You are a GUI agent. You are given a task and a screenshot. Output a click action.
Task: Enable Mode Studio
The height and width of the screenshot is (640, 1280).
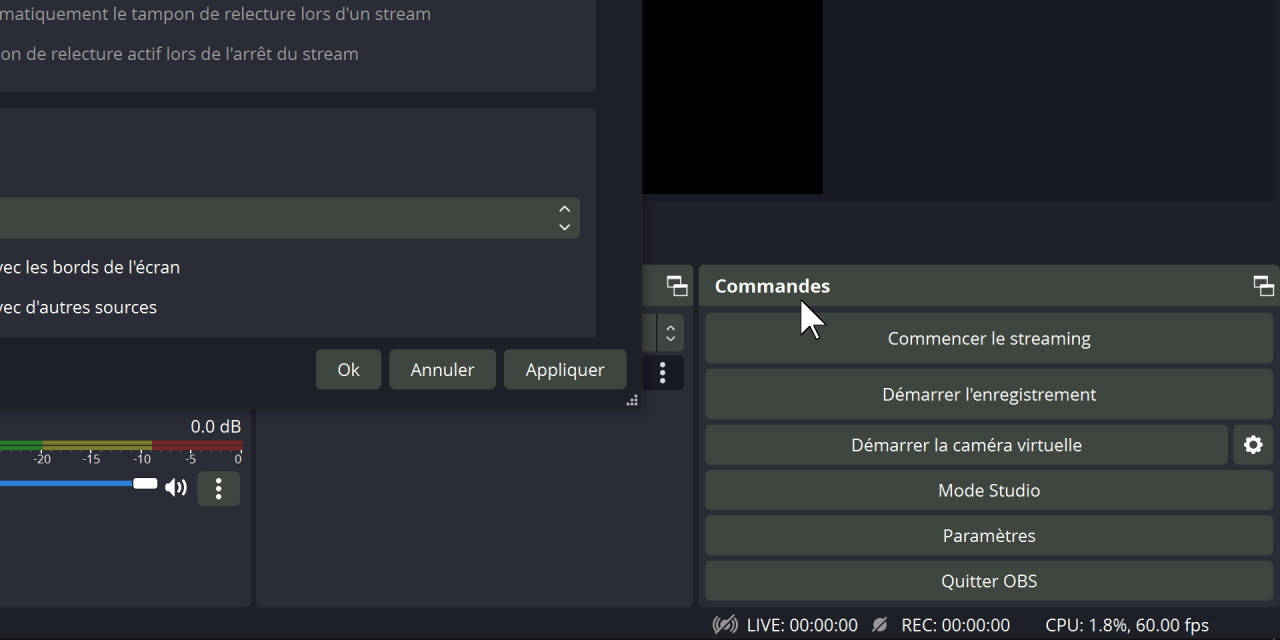988,490
